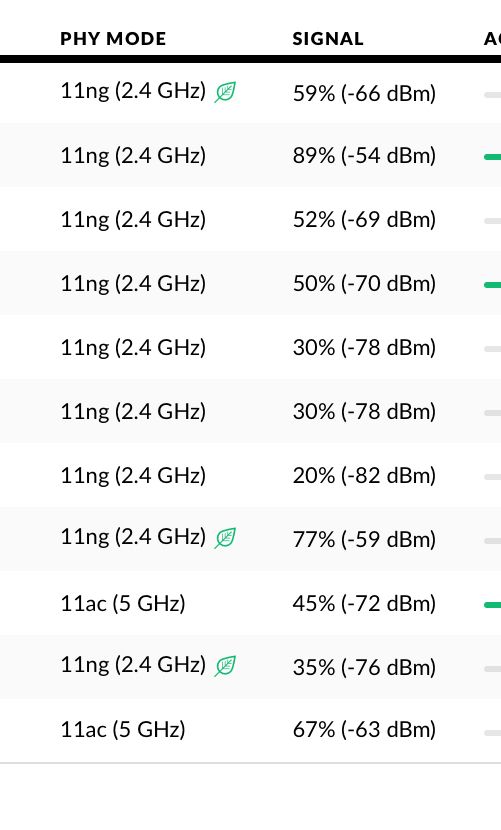This screenshot has height=830, width=501.
Task: Click 11ac (5 GHz) in the 67% row
Action: [123, 729]
